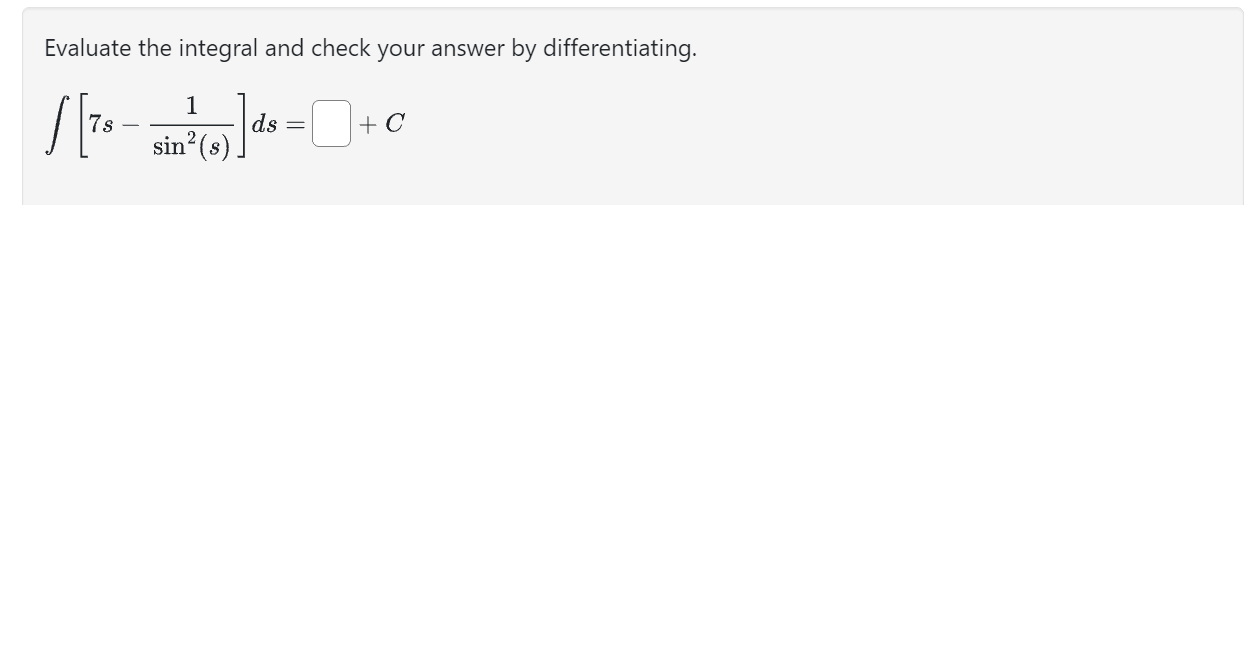Click the ds symbol in the integral
The width and height of the screenshot is (1250, 648).
click(x=262, y=124)
